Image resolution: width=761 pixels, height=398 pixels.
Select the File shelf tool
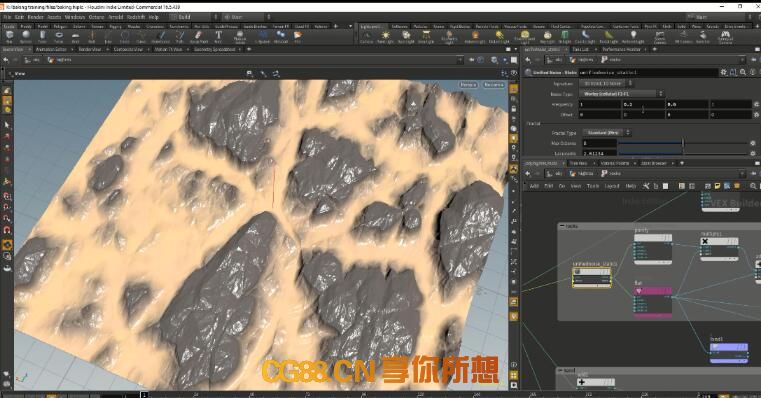298,36
